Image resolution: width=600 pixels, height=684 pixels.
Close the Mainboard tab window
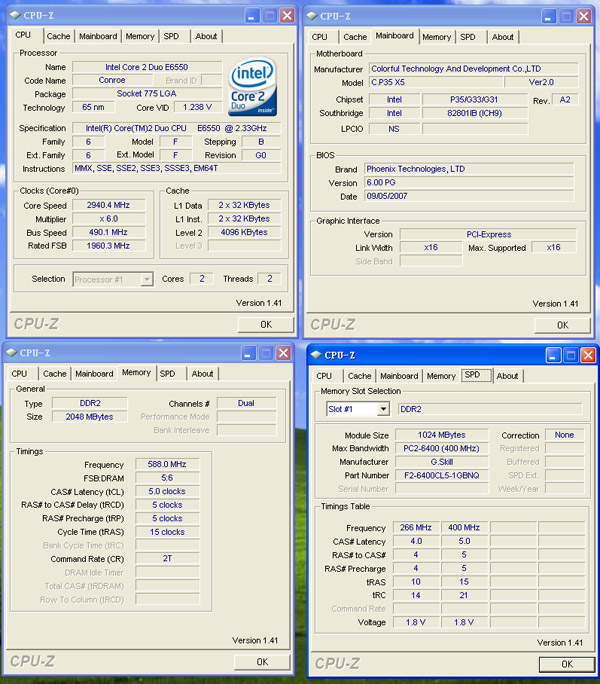tap(584, 17)
